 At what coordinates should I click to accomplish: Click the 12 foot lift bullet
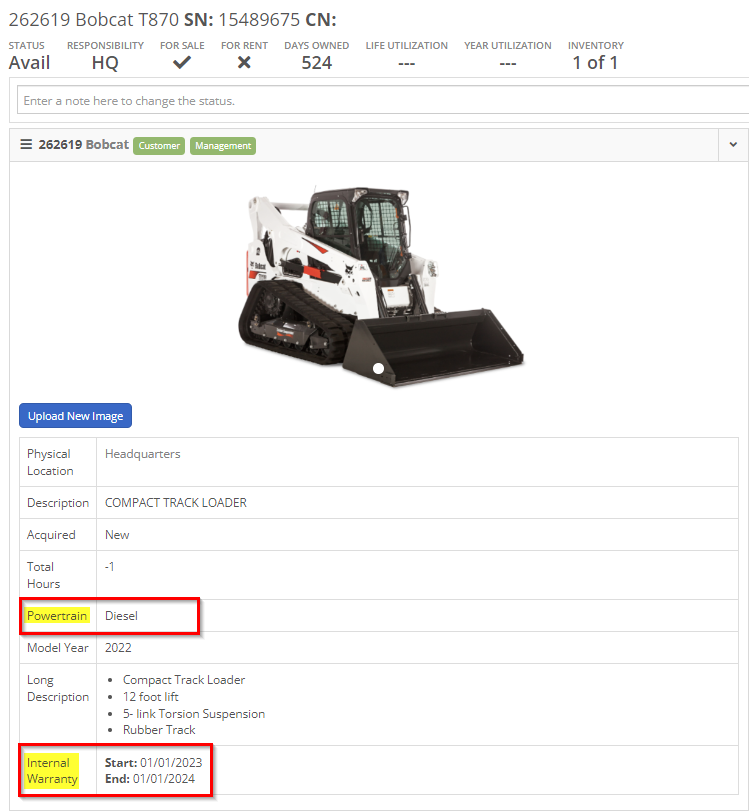tap(151, 697)
